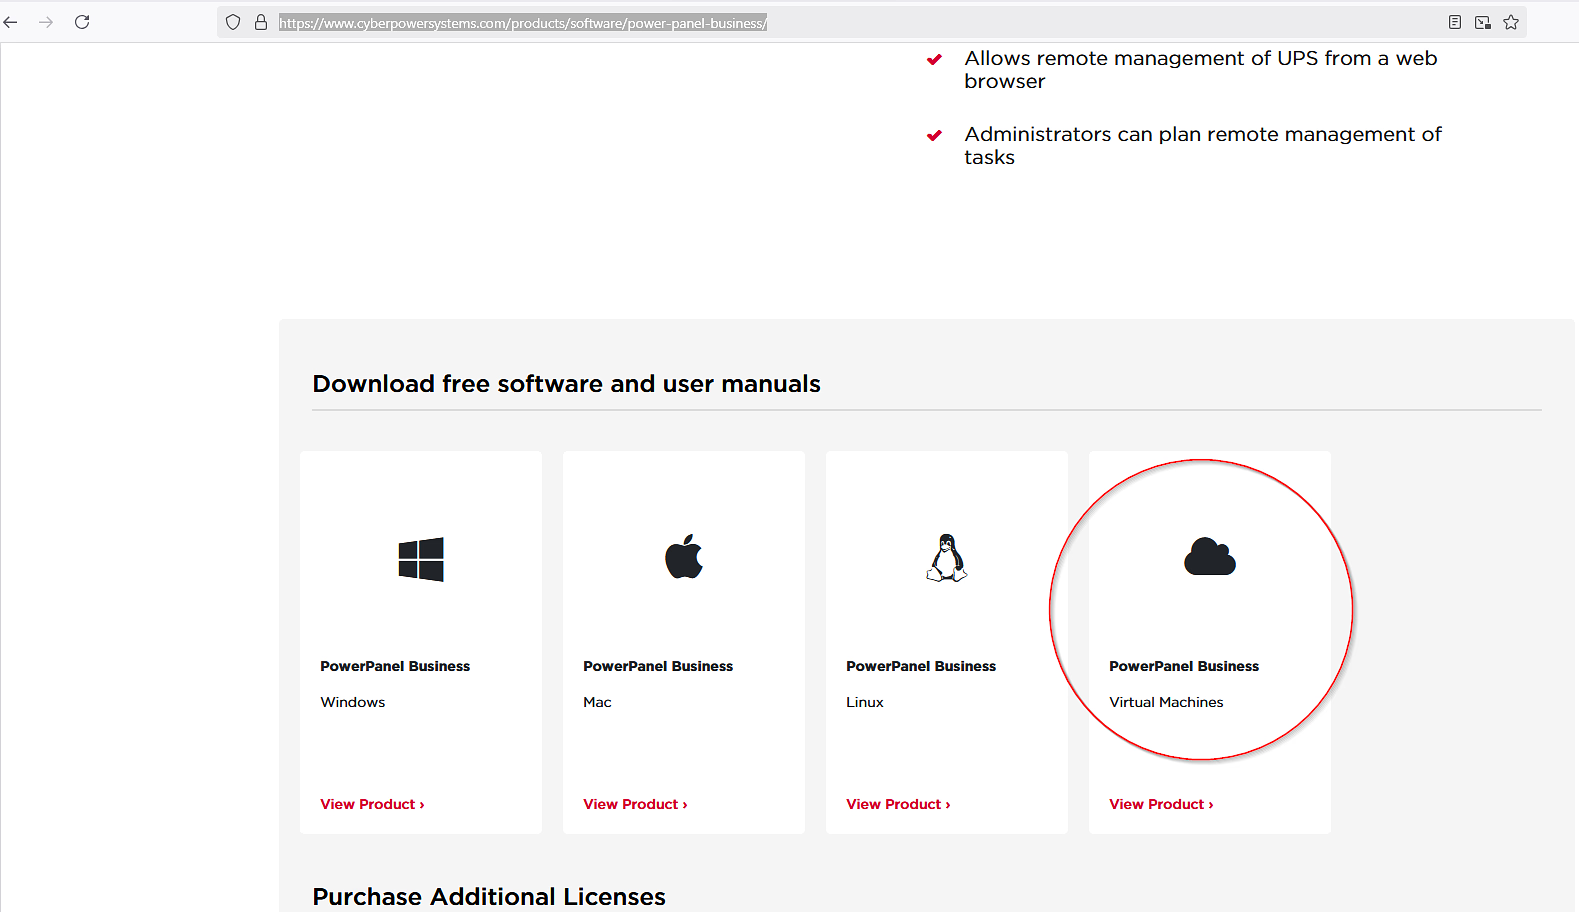The height and width of the screenshot is (912, 1579).
Task: Toggle reader view icon in address bar
Action: tap(1455, 22)
